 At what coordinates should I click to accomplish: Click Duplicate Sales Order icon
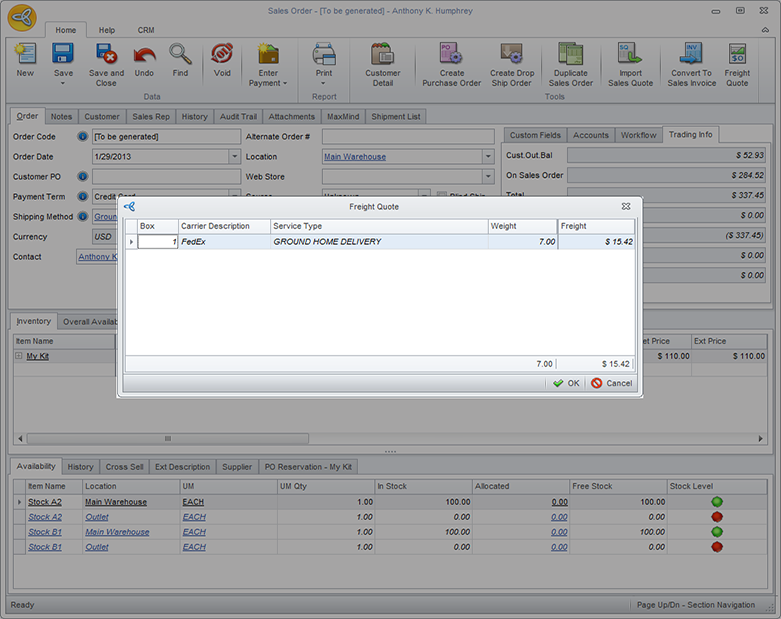coord(571,55)
